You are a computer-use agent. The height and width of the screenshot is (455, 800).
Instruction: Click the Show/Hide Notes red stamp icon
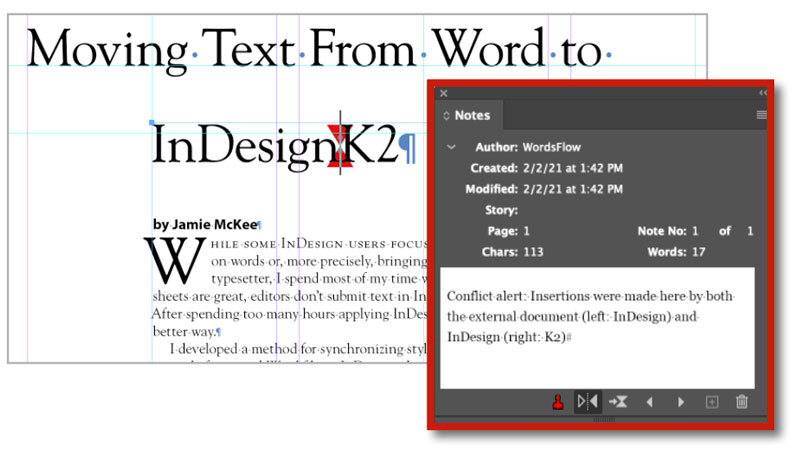[558, 402]
